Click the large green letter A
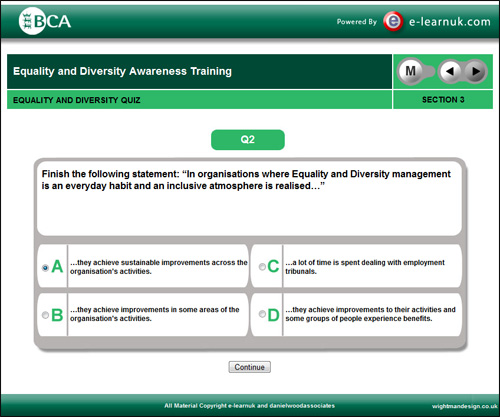Image resolution: width=500 pixels, height=417 pixels. (x=57, y=266)
